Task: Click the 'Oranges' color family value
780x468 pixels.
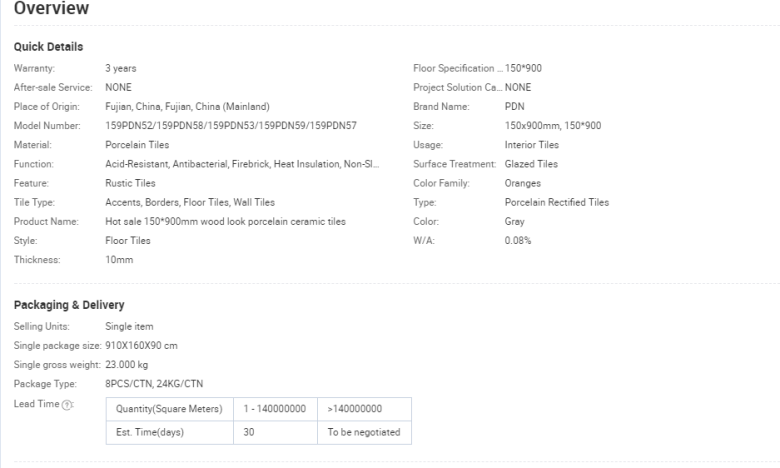Action: click(x=524, y=183)
